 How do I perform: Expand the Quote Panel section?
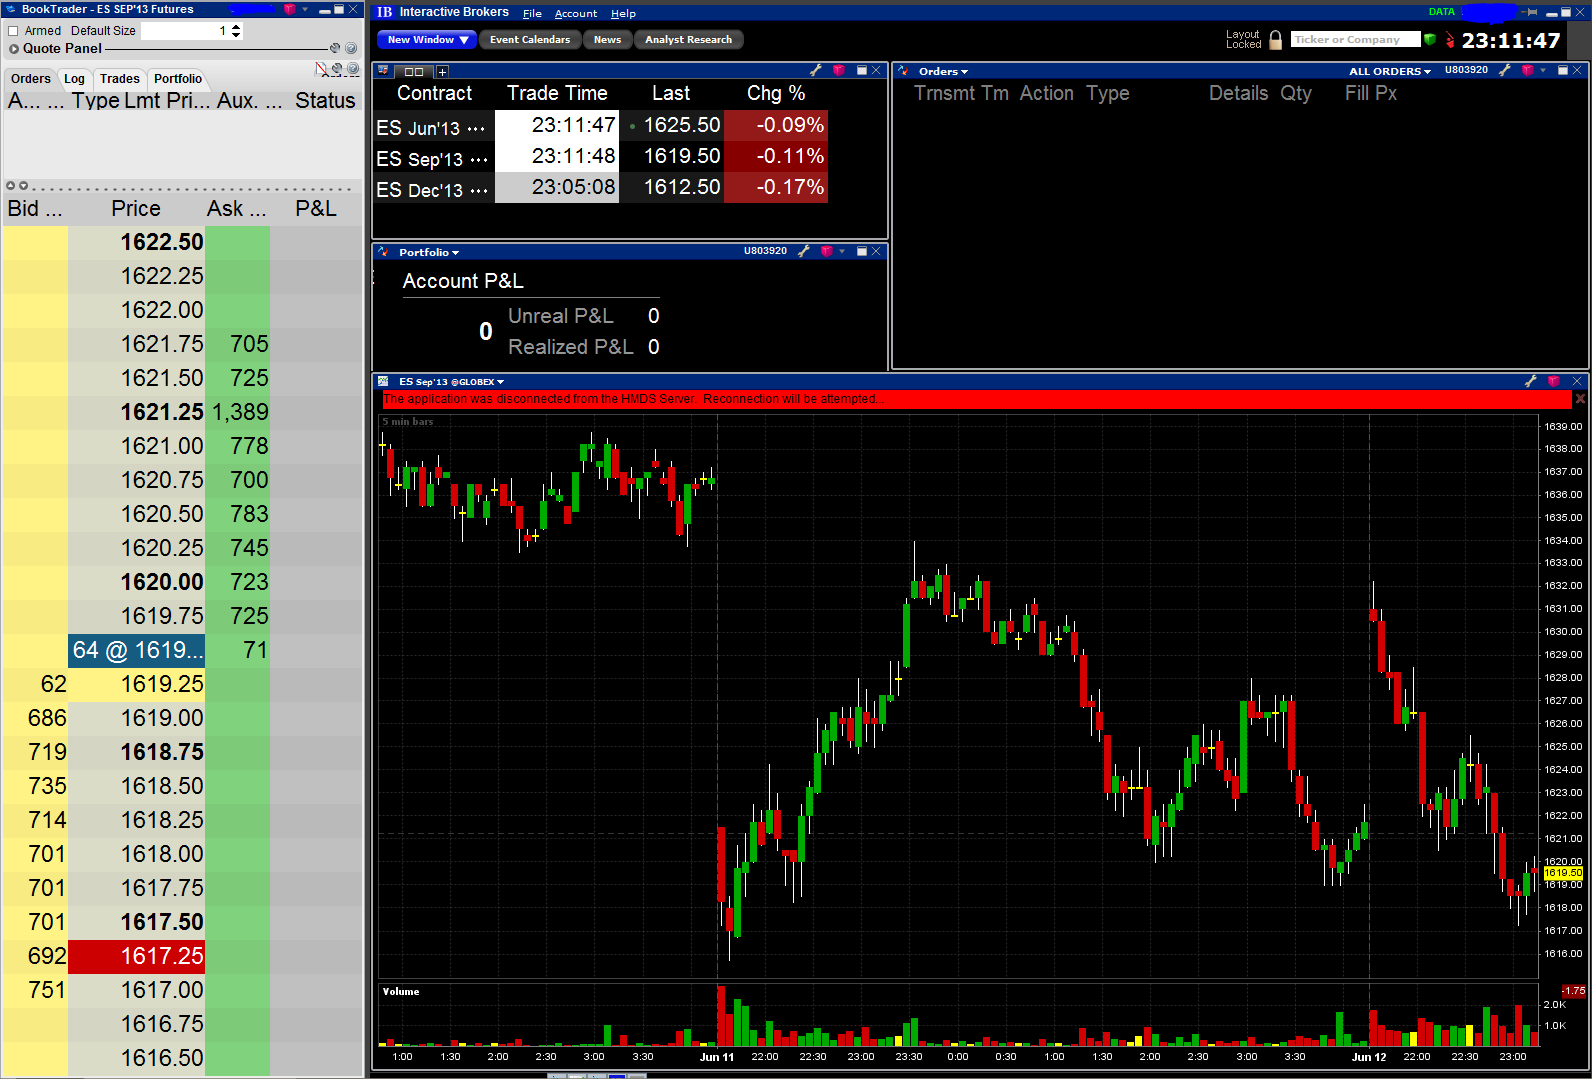coord(14,48)
